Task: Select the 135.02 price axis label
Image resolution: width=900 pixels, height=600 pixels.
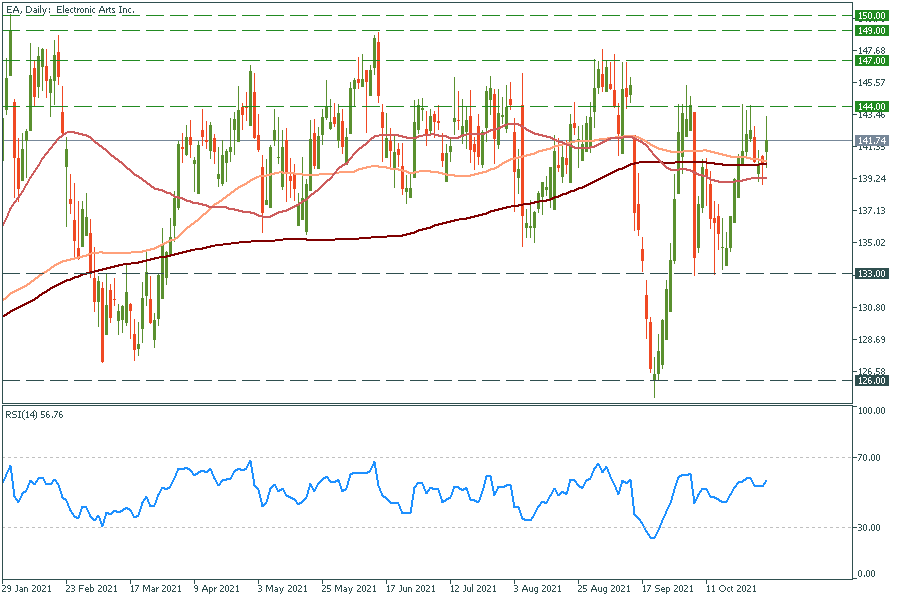Action: click(x=873, y=243)
